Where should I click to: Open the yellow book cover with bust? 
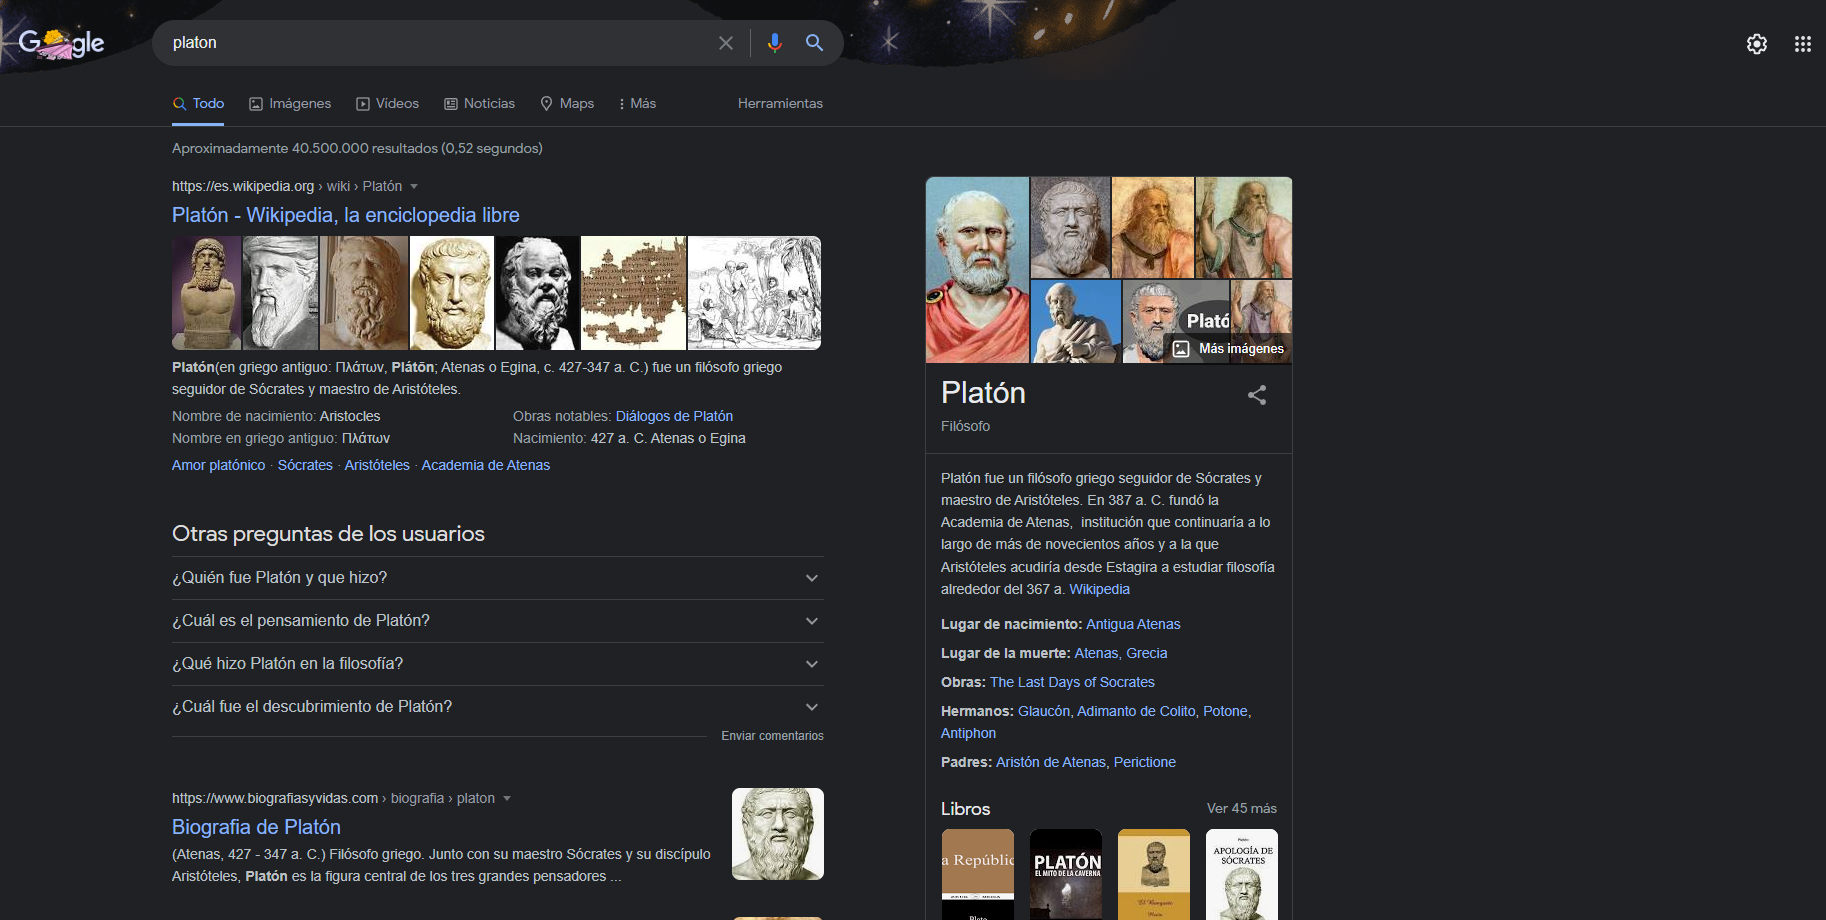click(x=1154, y=874)
